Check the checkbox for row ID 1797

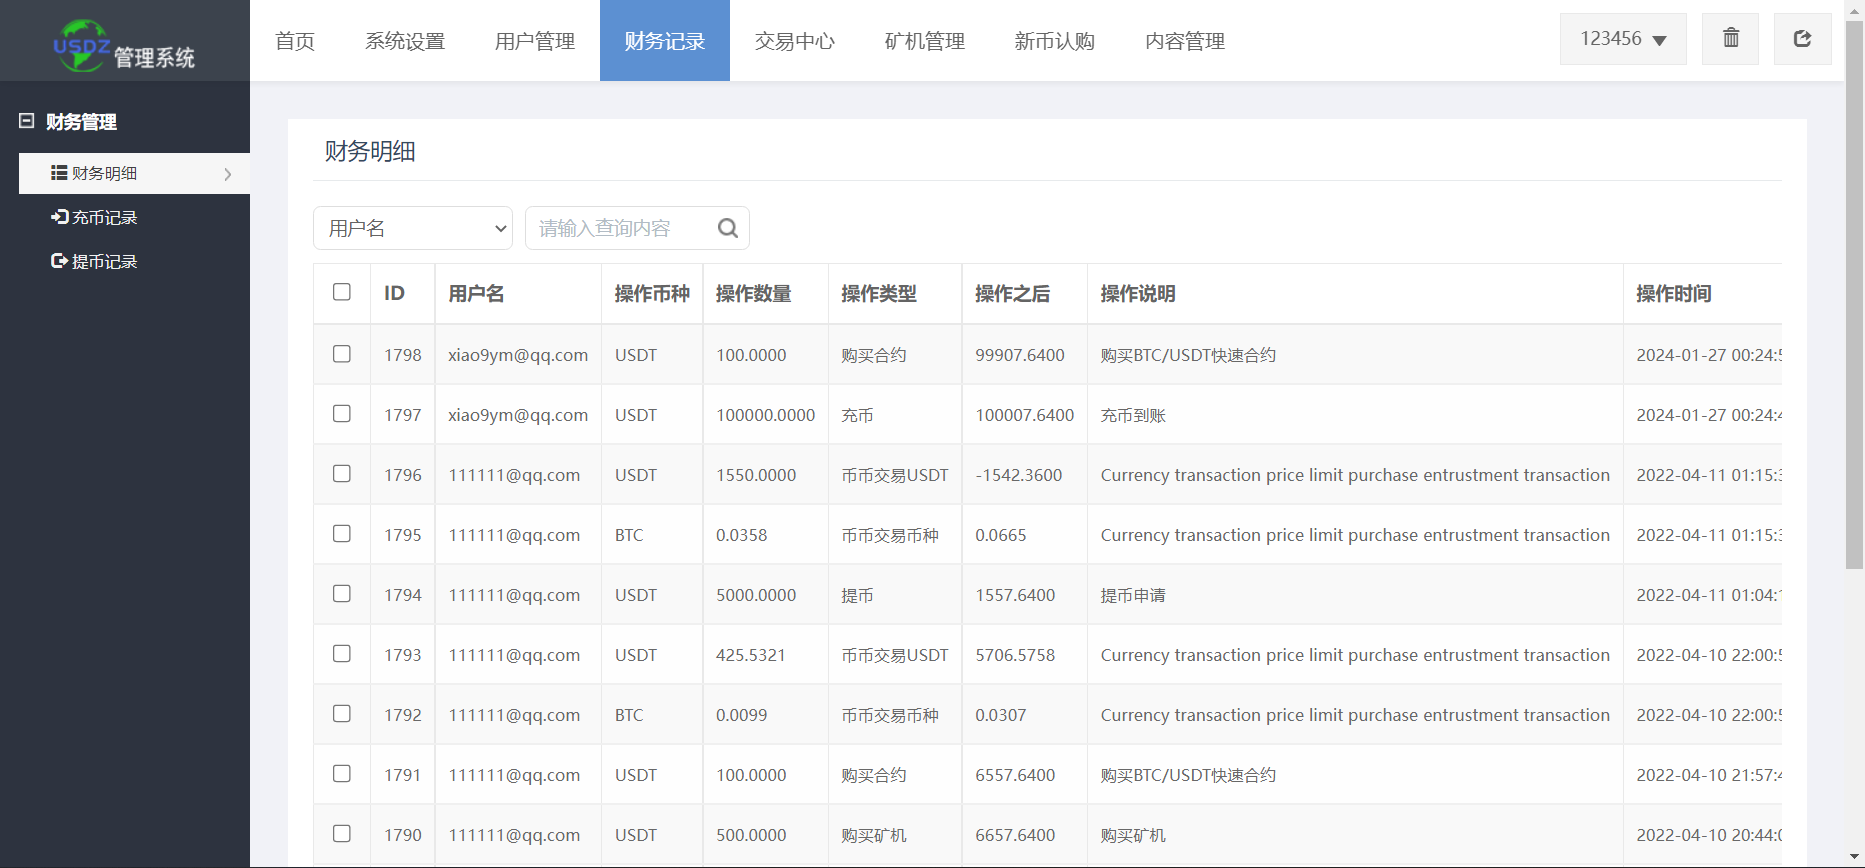point(342,414)
